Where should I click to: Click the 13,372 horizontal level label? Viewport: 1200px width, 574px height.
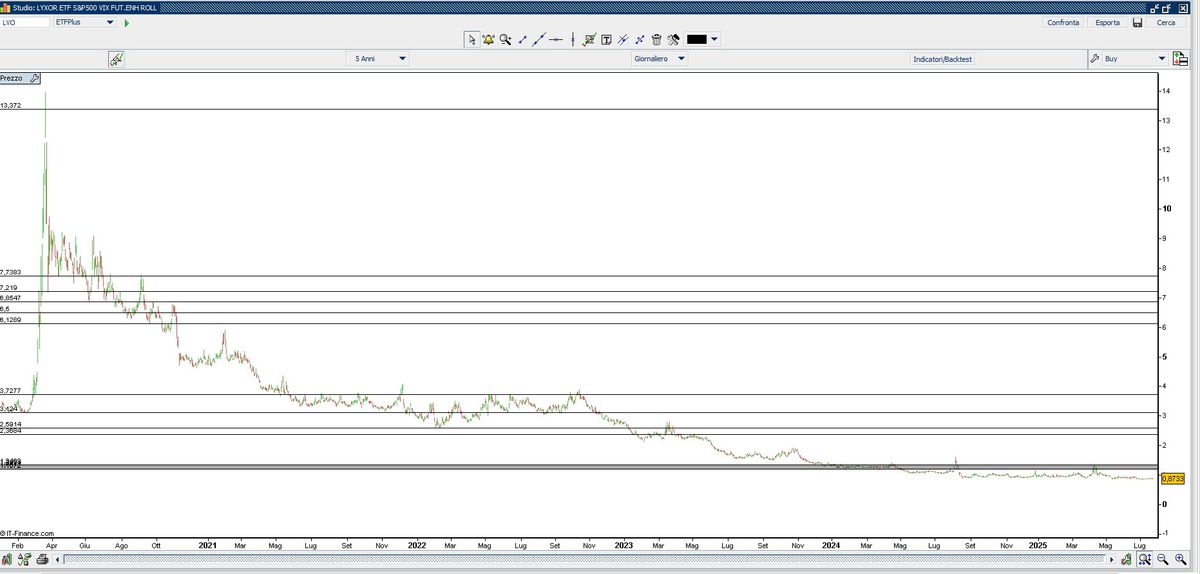tap(11, 105)
